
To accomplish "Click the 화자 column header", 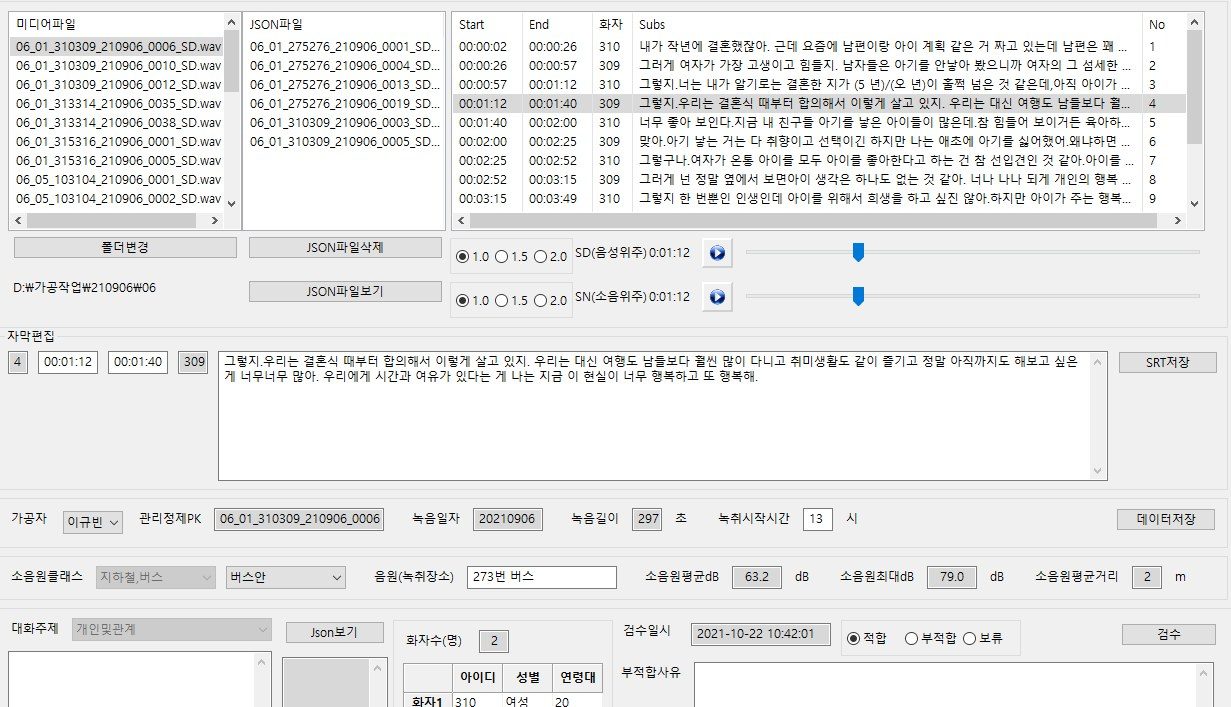I will (x=612, y=24).
